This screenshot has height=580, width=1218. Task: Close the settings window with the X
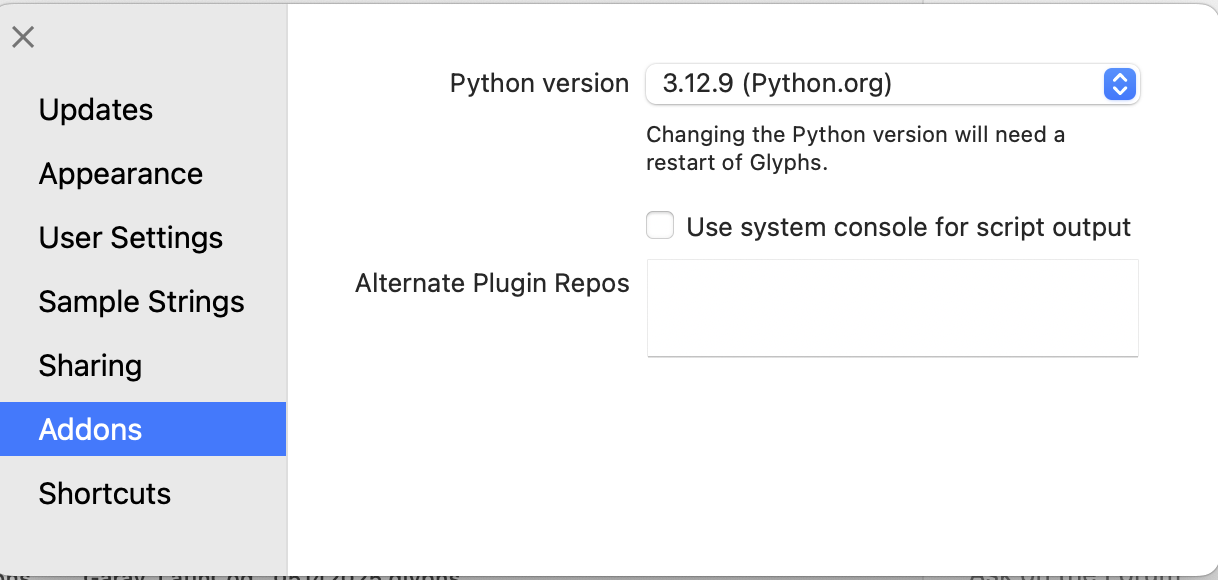(x=23, y=38)
